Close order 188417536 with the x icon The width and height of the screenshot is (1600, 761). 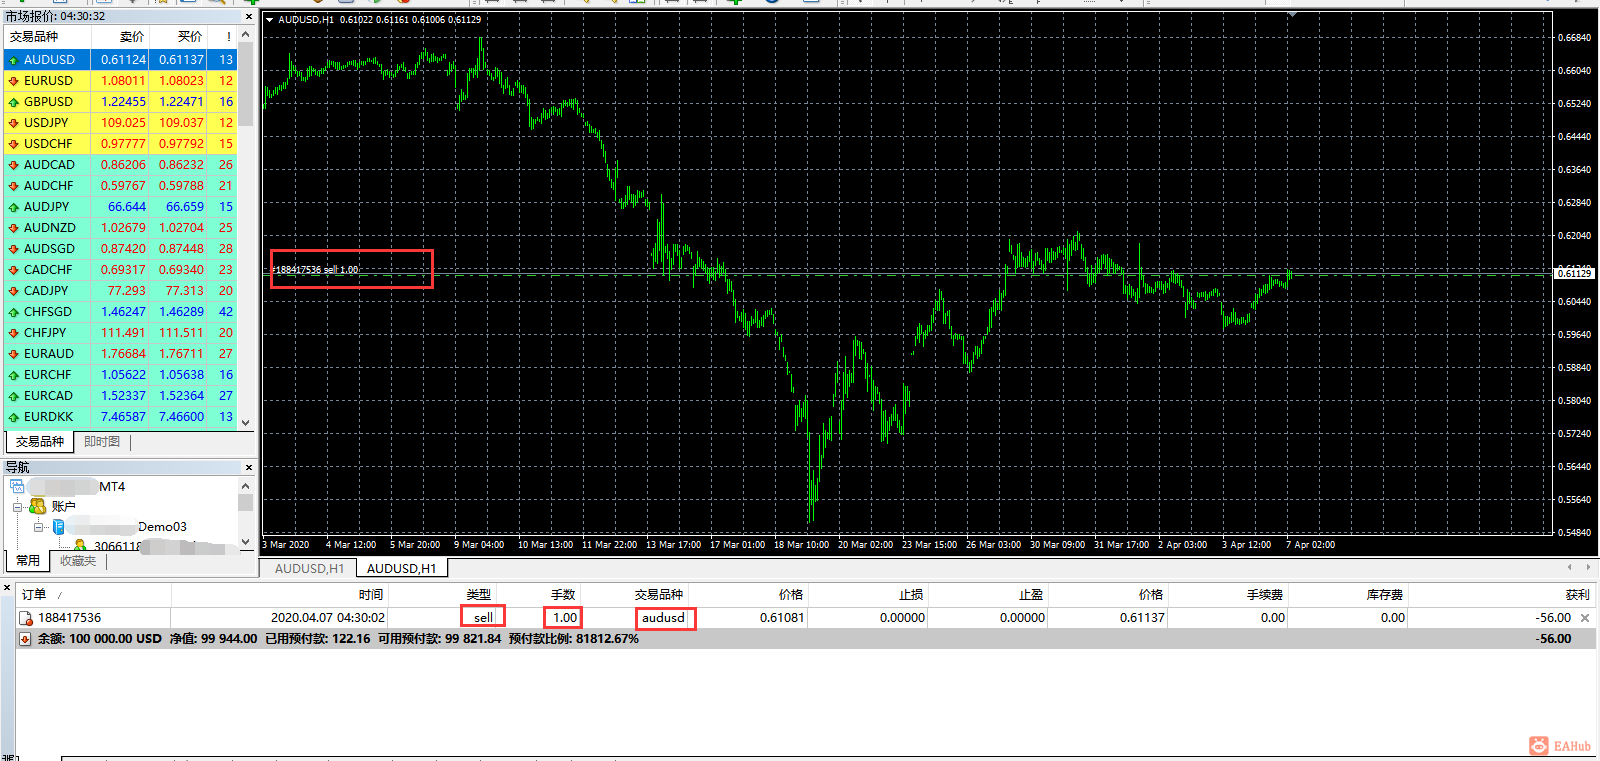tap(1585, 618)
